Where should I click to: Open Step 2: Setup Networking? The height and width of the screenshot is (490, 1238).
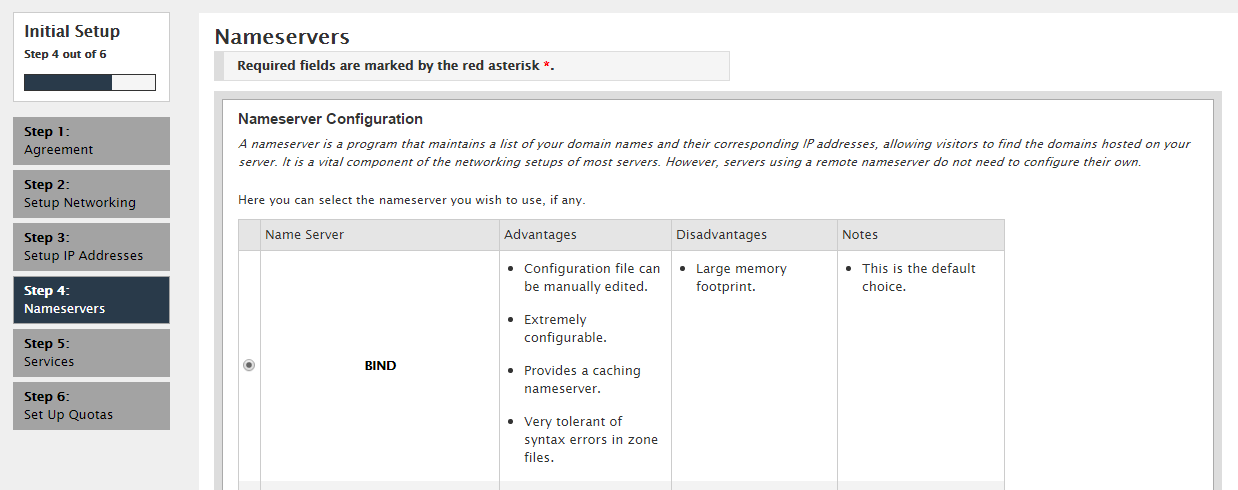91,194
